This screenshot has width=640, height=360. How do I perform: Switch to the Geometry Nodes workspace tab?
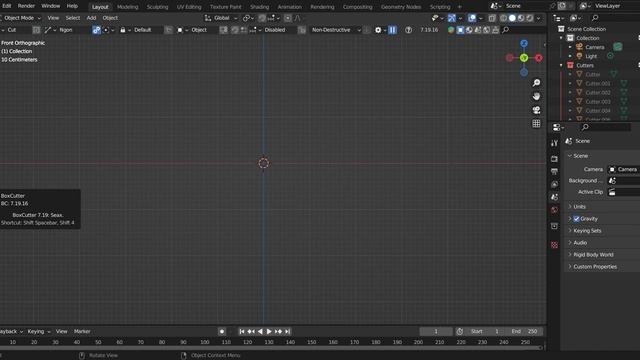[400, 7]
